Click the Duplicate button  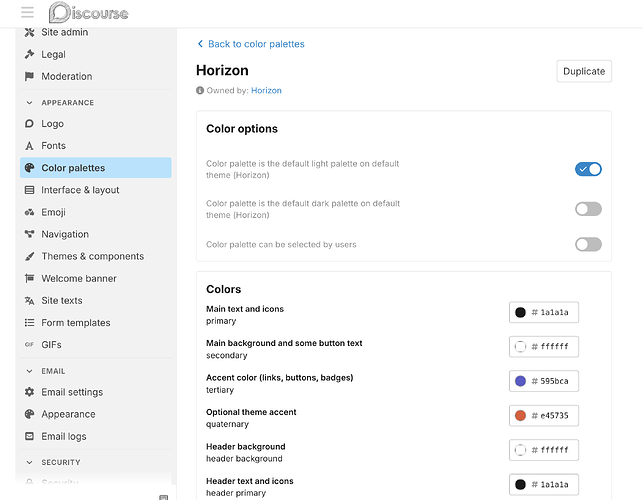[584, 71]
